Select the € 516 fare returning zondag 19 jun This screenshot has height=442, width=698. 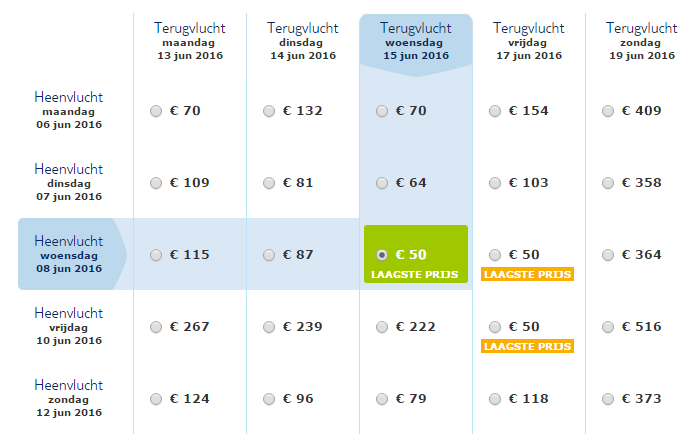pos(608,327)
